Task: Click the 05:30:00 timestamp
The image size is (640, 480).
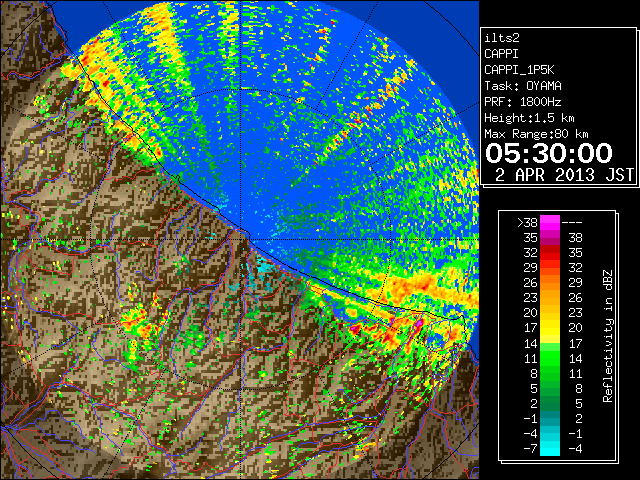Action: tap(549, 153)
